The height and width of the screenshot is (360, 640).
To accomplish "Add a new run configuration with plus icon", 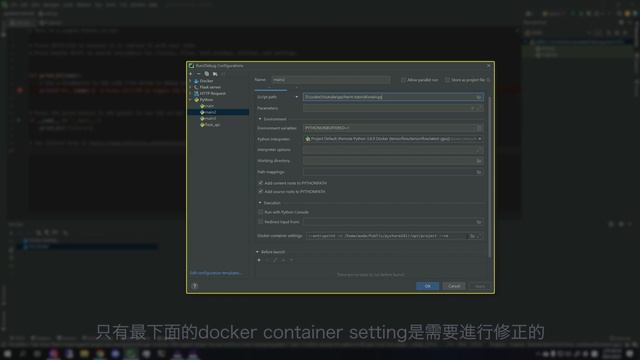I will coord(191,74).
